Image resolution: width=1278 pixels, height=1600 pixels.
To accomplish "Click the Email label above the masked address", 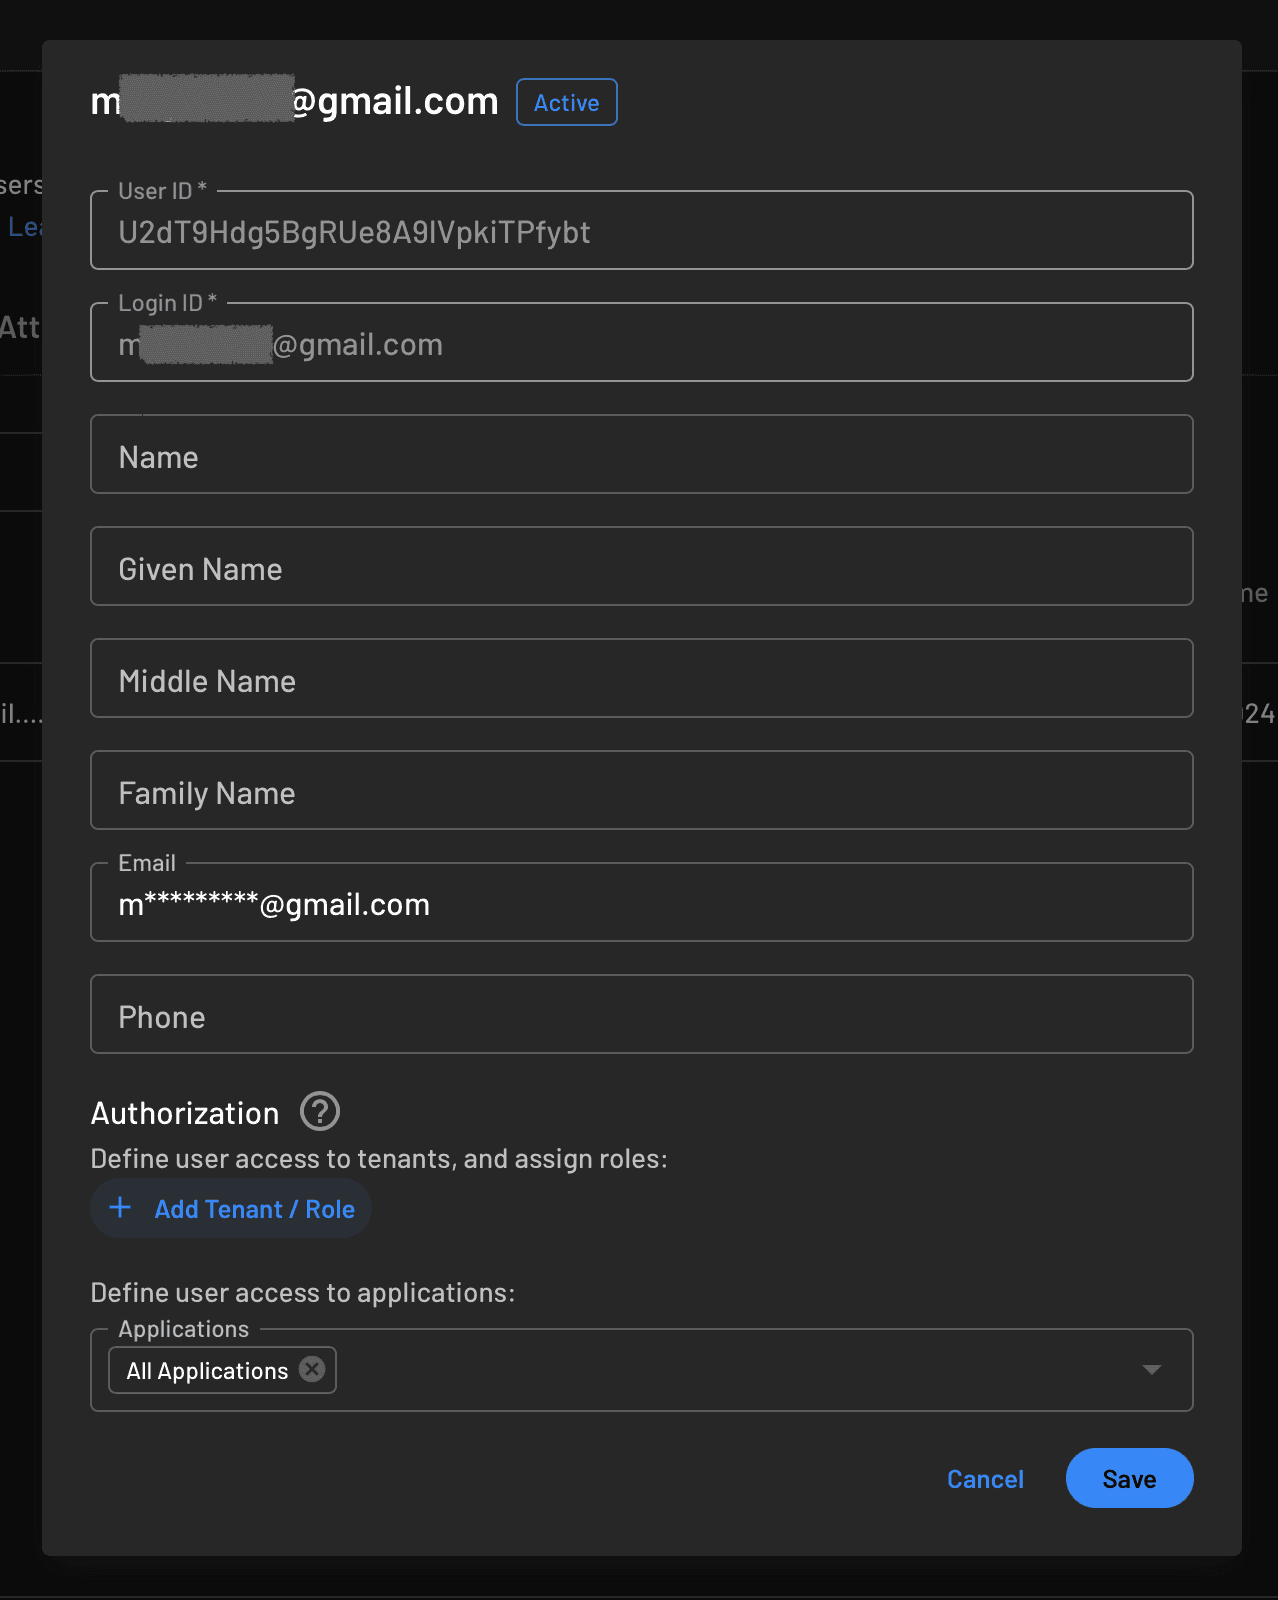I will tap(146, 862).
